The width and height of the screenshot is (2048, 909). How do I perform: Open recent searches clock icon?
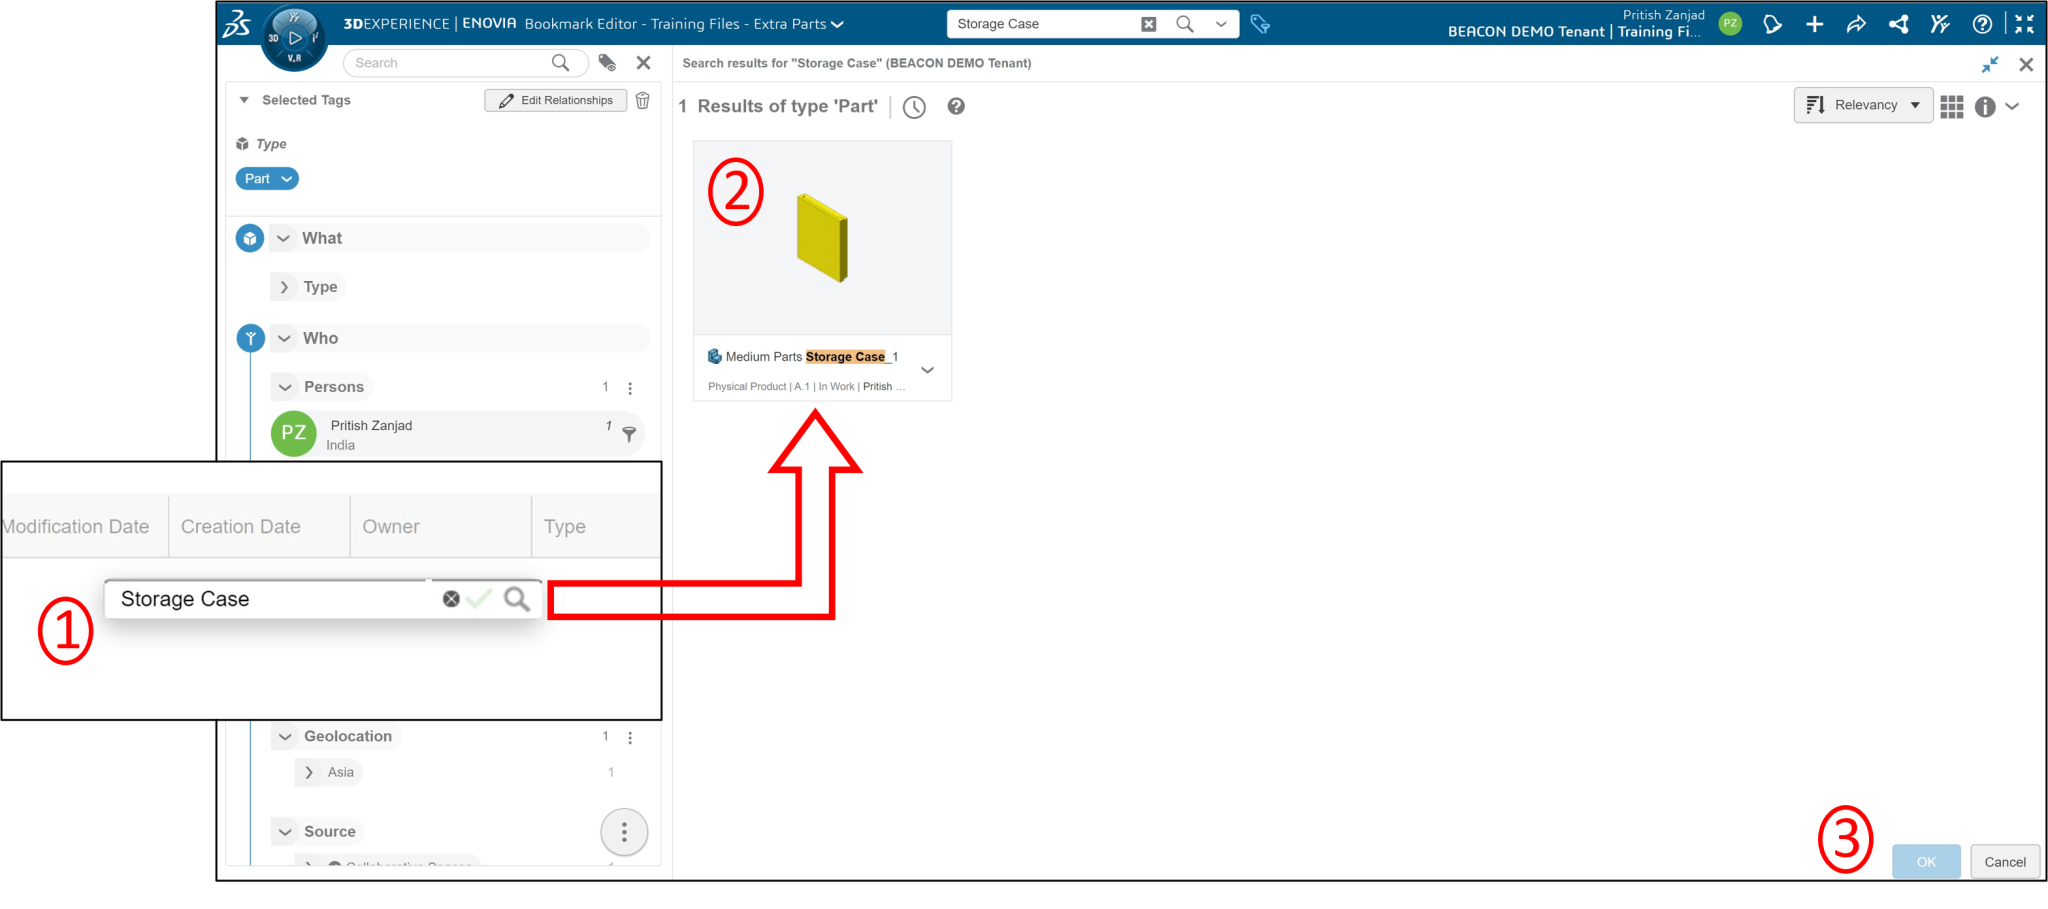(914, 107)
